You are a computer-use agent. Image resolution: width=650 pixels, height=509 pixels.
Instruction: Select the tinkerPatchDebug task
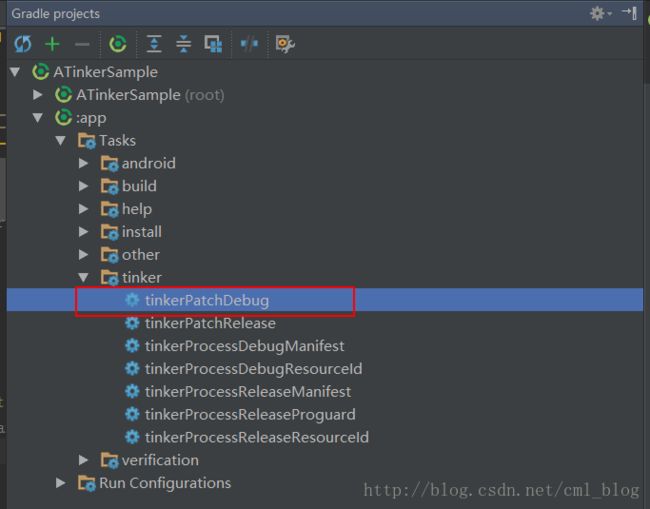[325, 300]
